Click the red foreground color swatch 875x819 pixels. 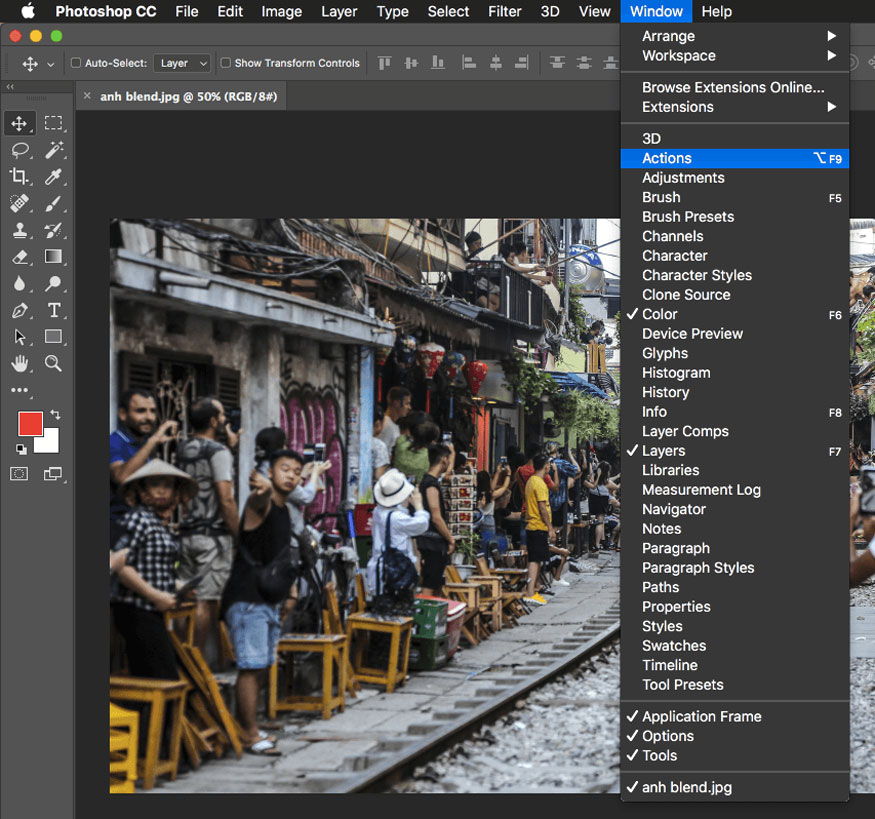(x=29, y=423)
